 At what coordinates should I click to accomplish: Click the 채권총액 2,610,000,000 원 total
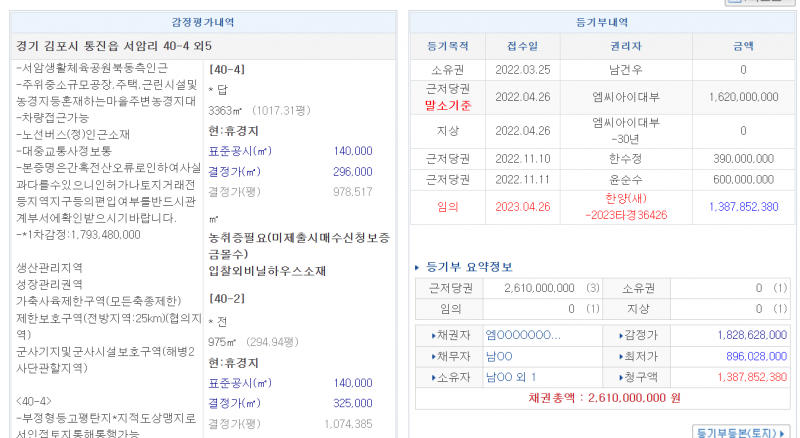click(604, 397)
